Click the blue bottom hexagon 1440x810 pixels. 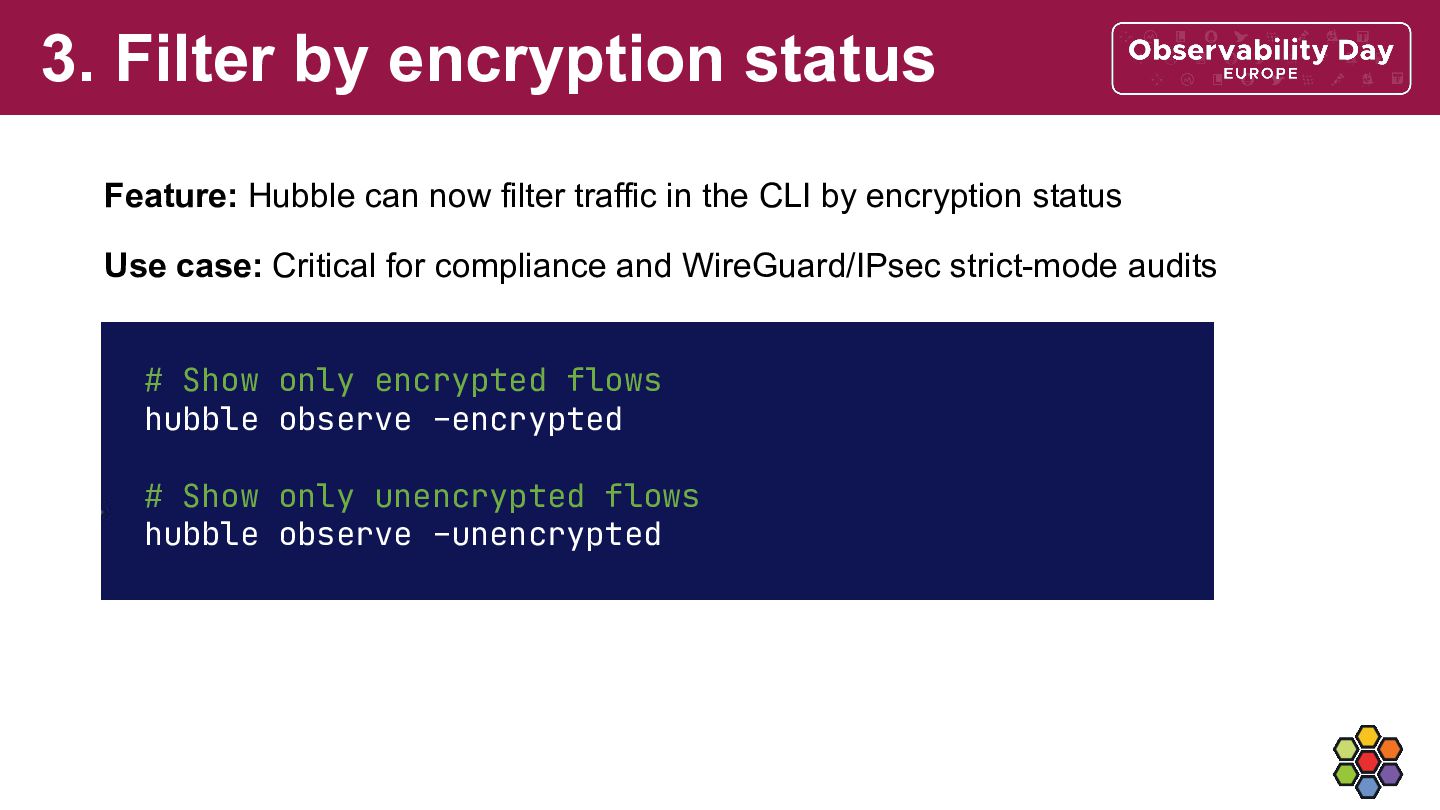[1368, 786]
